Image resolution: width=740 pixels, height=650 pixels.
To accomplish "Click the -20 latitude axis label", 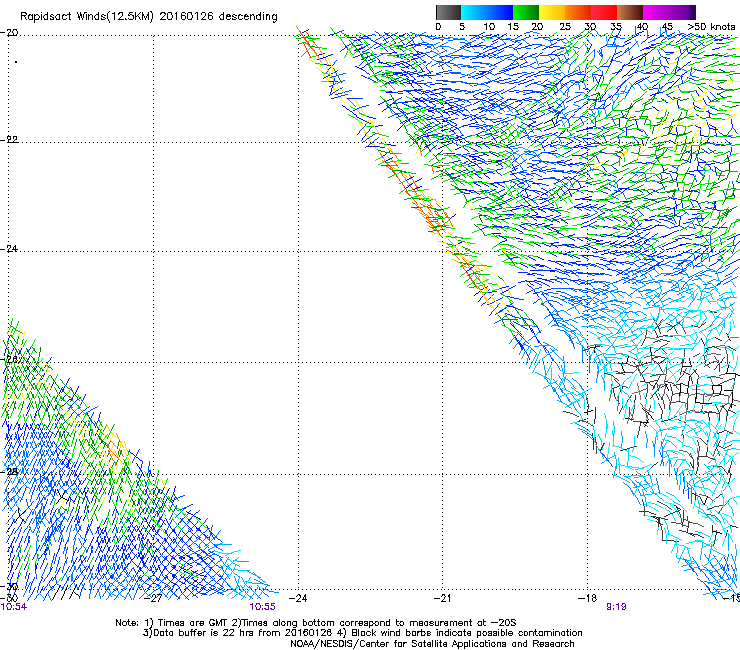I will (9, 33).
